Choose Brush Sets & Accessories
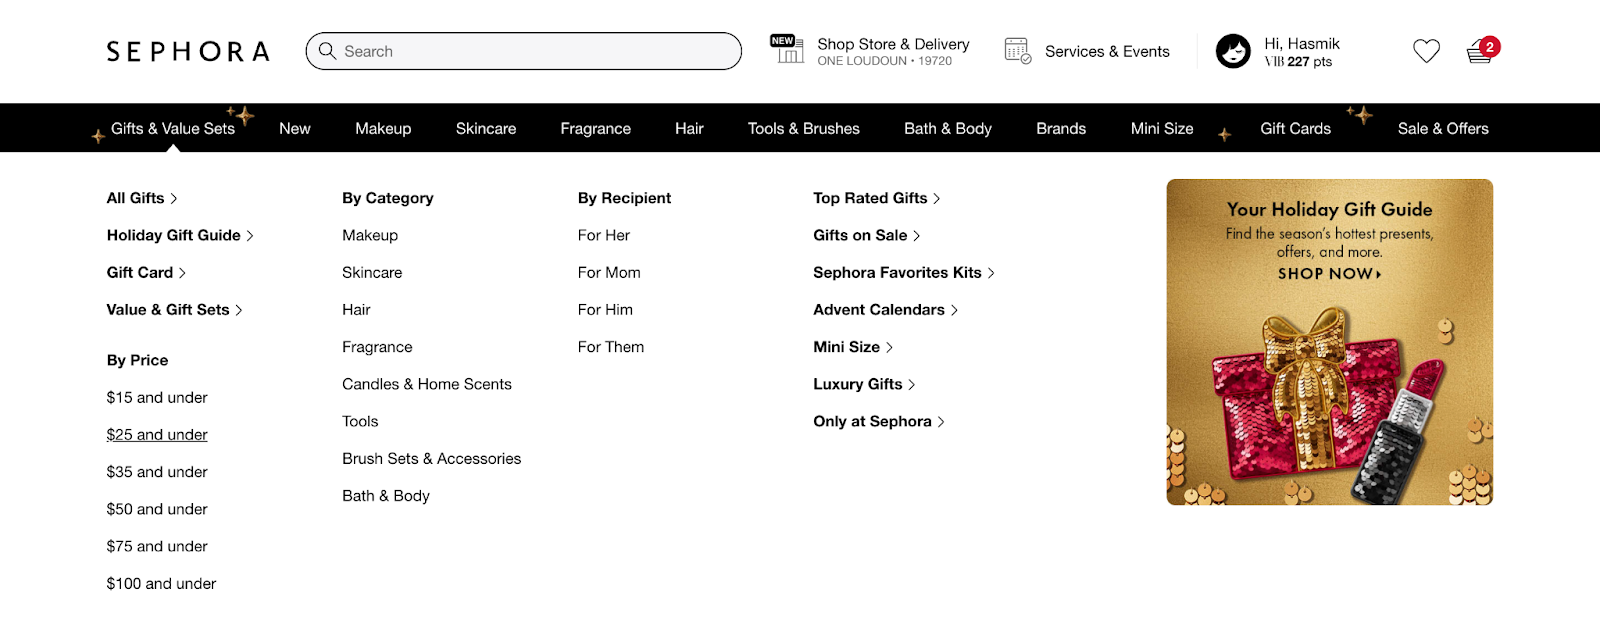 coord(432,458)
